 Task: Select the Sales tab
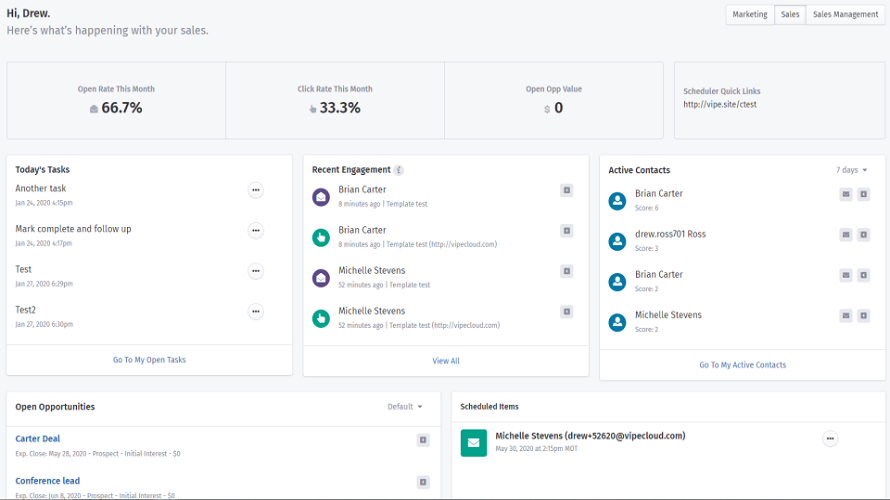click(x=790, y=15)
